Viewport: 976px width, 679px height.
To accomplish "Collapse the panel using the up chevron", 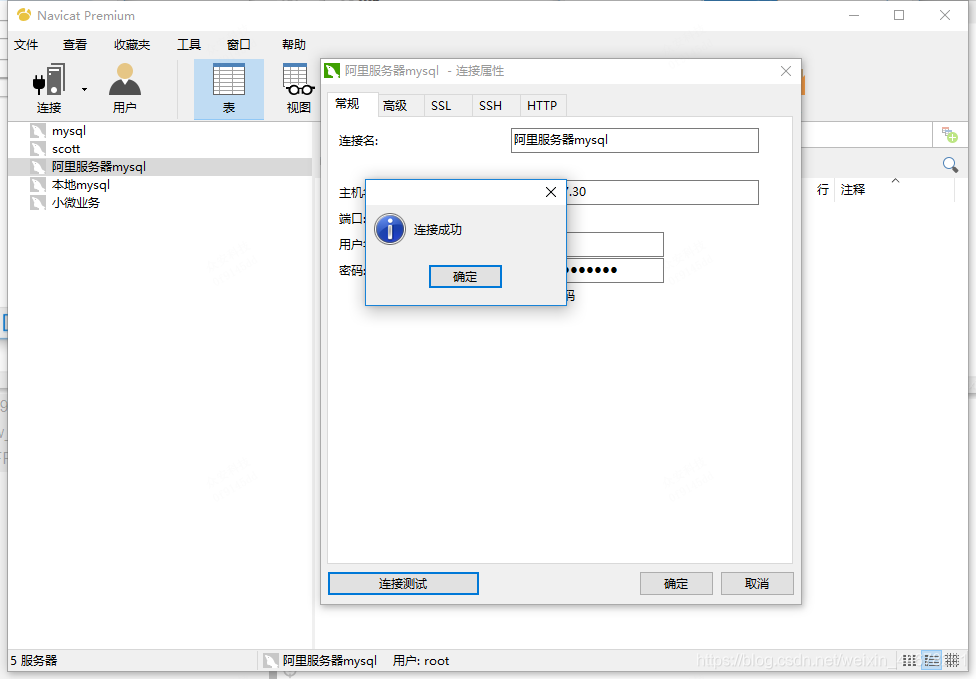I will click(x=896, y=180).
